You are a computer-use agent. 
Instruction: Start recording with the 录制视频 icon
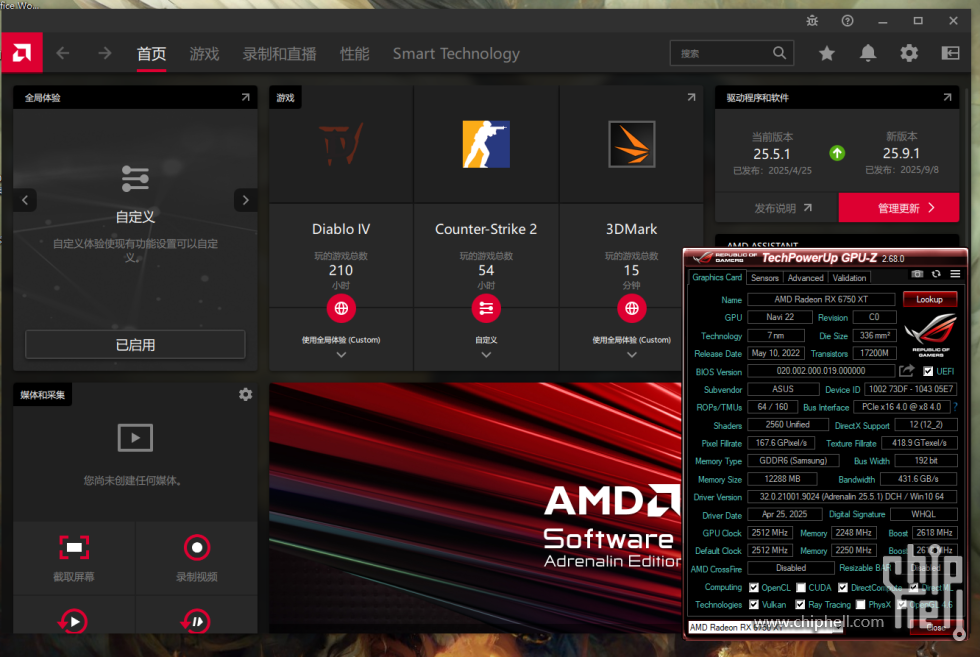coord(197,548)
